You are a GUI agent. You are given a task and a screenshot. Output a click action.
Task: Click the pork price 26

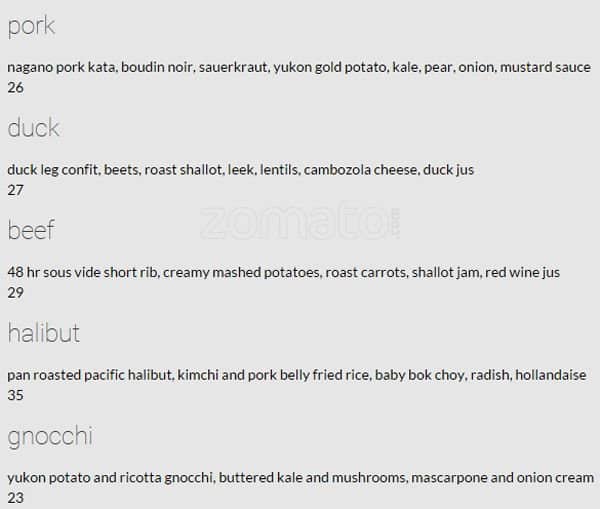tap(15, 87)
